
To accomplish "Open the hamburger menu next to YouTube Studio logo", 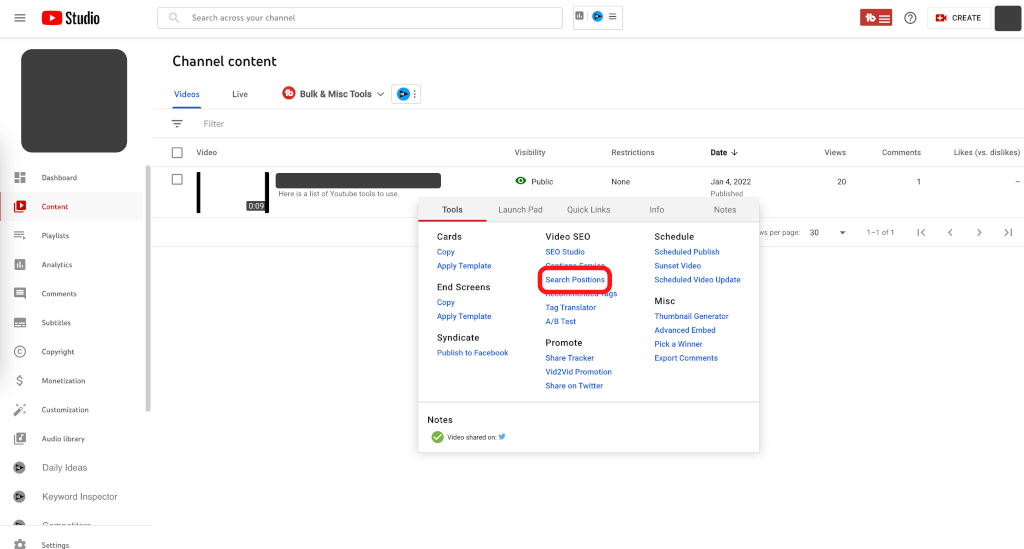I will 20,18.
